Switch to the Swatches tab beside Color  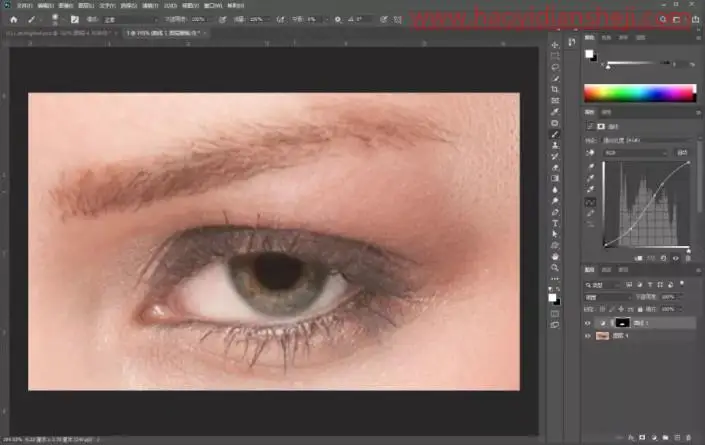point(606,38)
